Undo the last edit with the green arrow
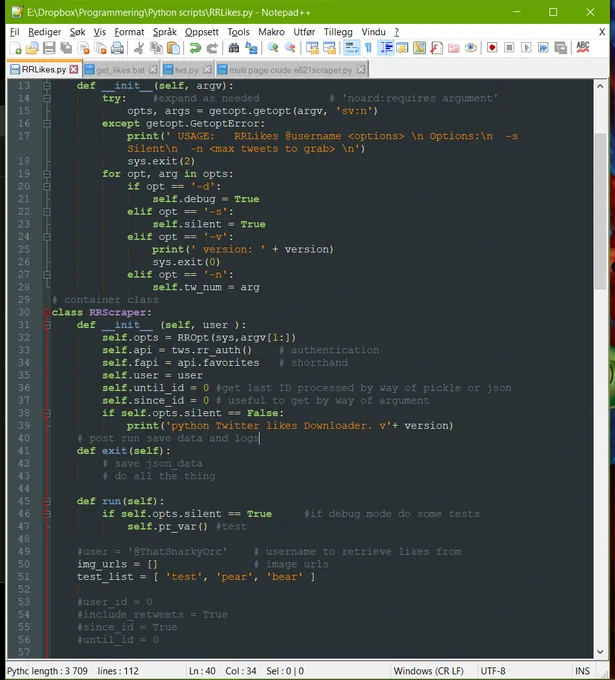The image size is (615, 680). click(195, 48)
